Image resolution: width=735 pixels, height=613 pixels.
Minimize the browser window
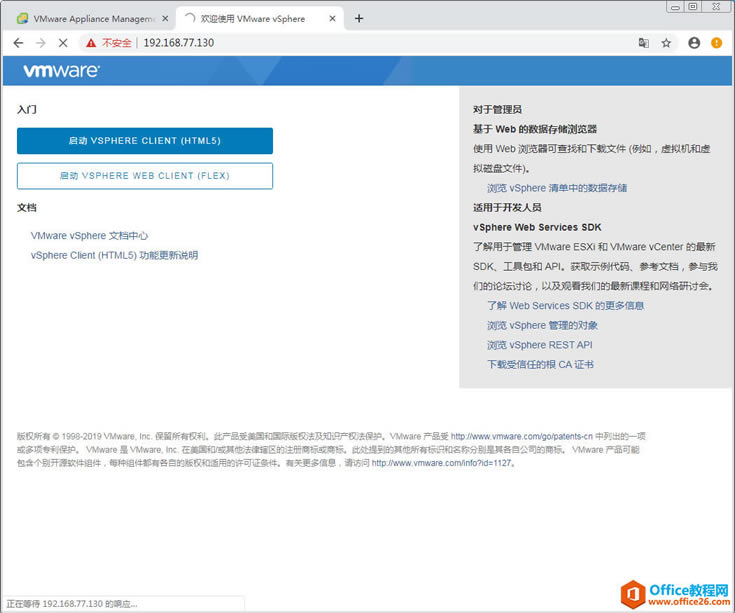(675, 7)
